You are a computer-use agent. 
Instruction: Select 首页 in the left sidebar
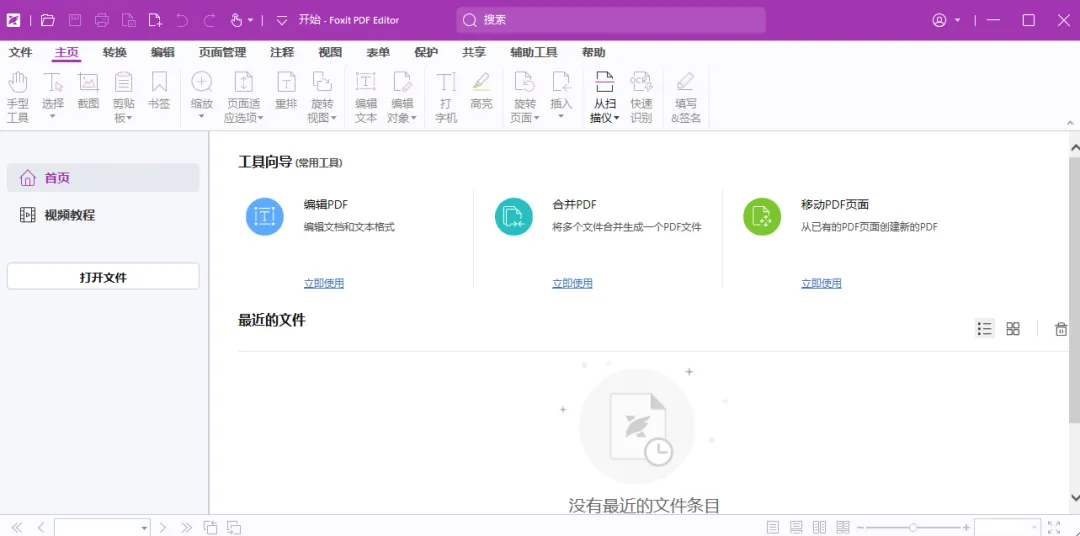click(x=103, y=178)
